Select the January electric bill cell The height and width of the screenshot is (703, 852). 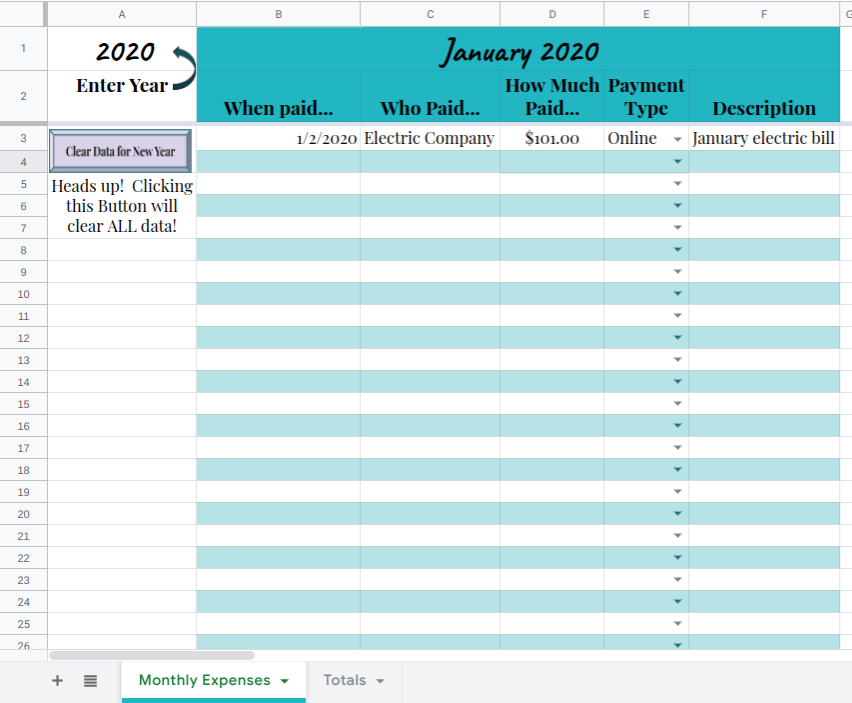(764, 138)
